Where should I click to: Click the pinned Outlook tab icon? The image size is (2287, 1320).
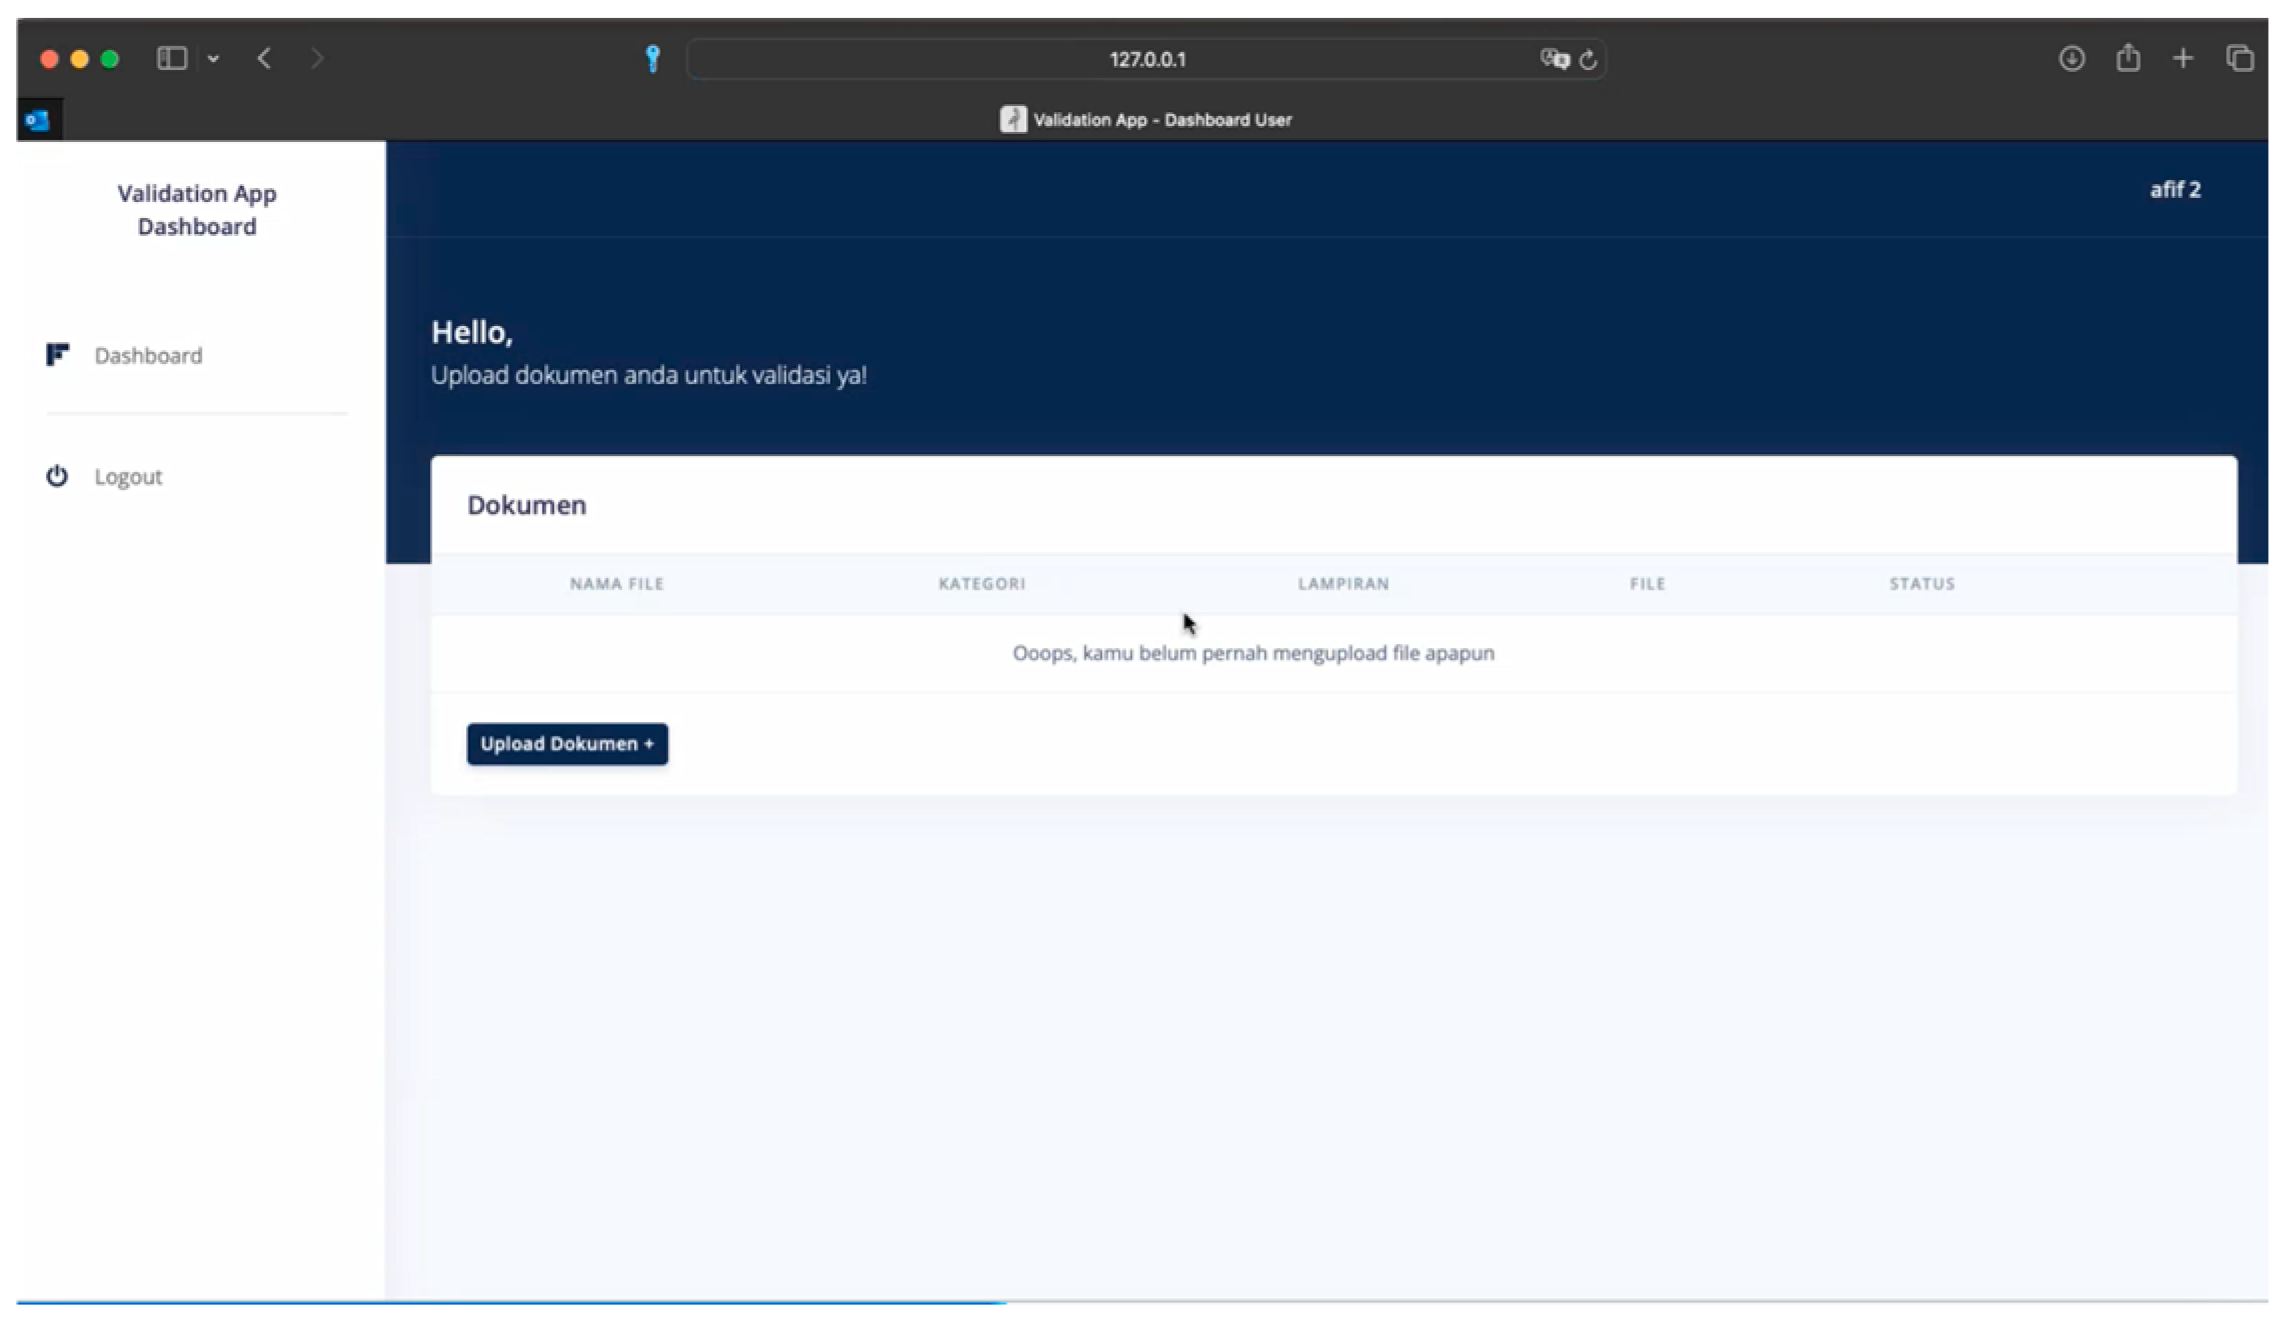(x=38, y=120)
